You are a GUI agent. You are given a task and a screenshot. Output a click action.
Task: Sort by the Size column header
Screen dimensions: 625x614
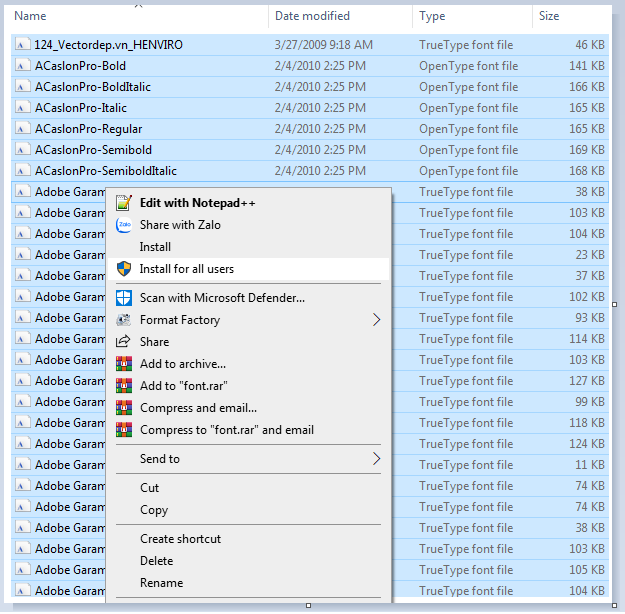(x=549, y=16)
